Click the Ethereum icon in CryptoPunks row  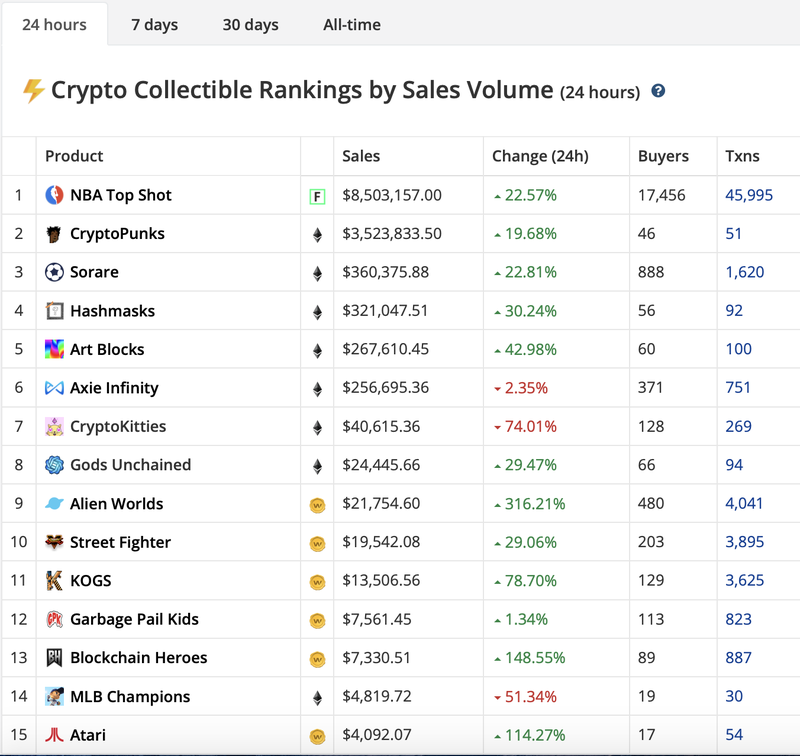(x=317, y=235)
